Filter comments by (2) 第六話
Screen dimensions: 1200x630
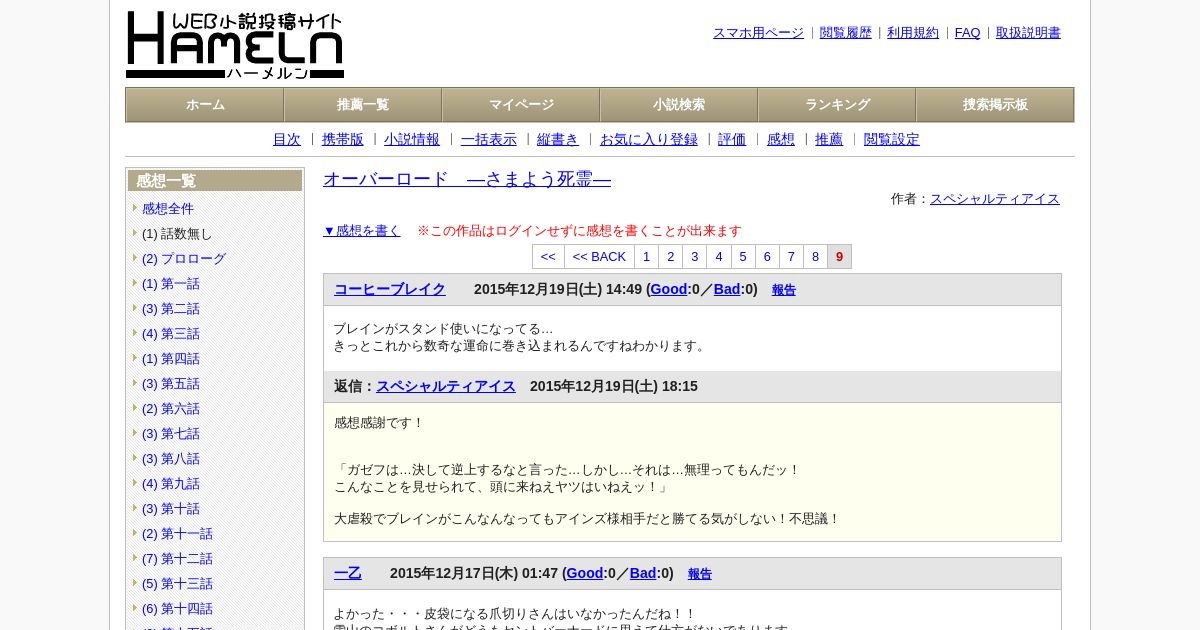coord(171,409)
